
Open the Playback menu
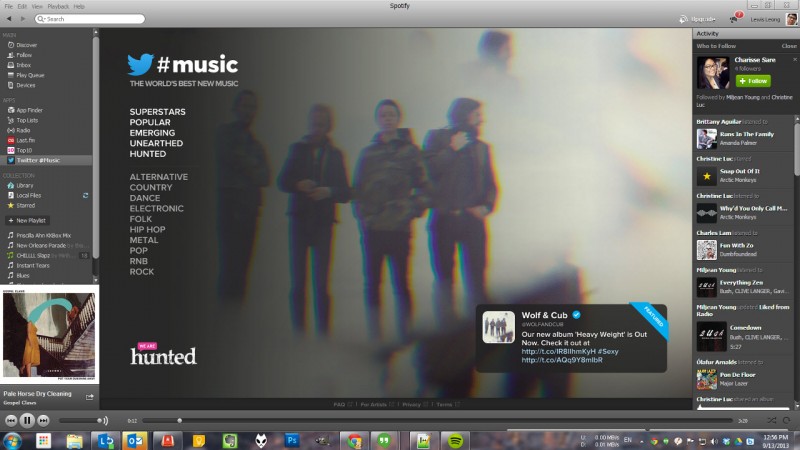point(58,6)
